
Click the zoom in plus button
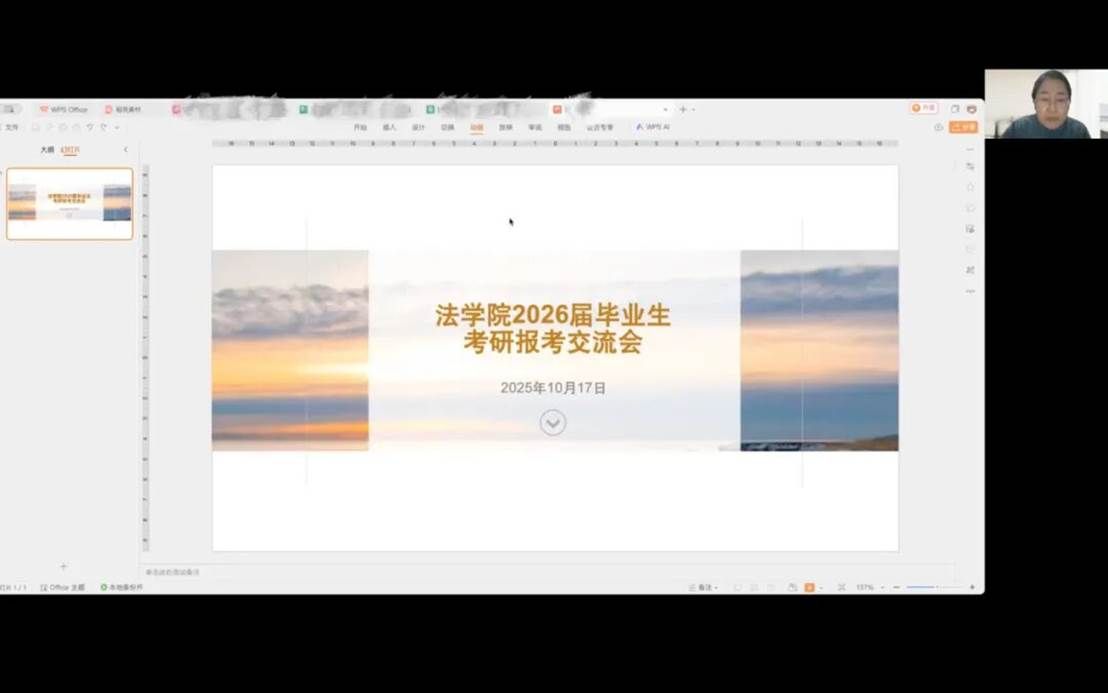coord(972,587)
